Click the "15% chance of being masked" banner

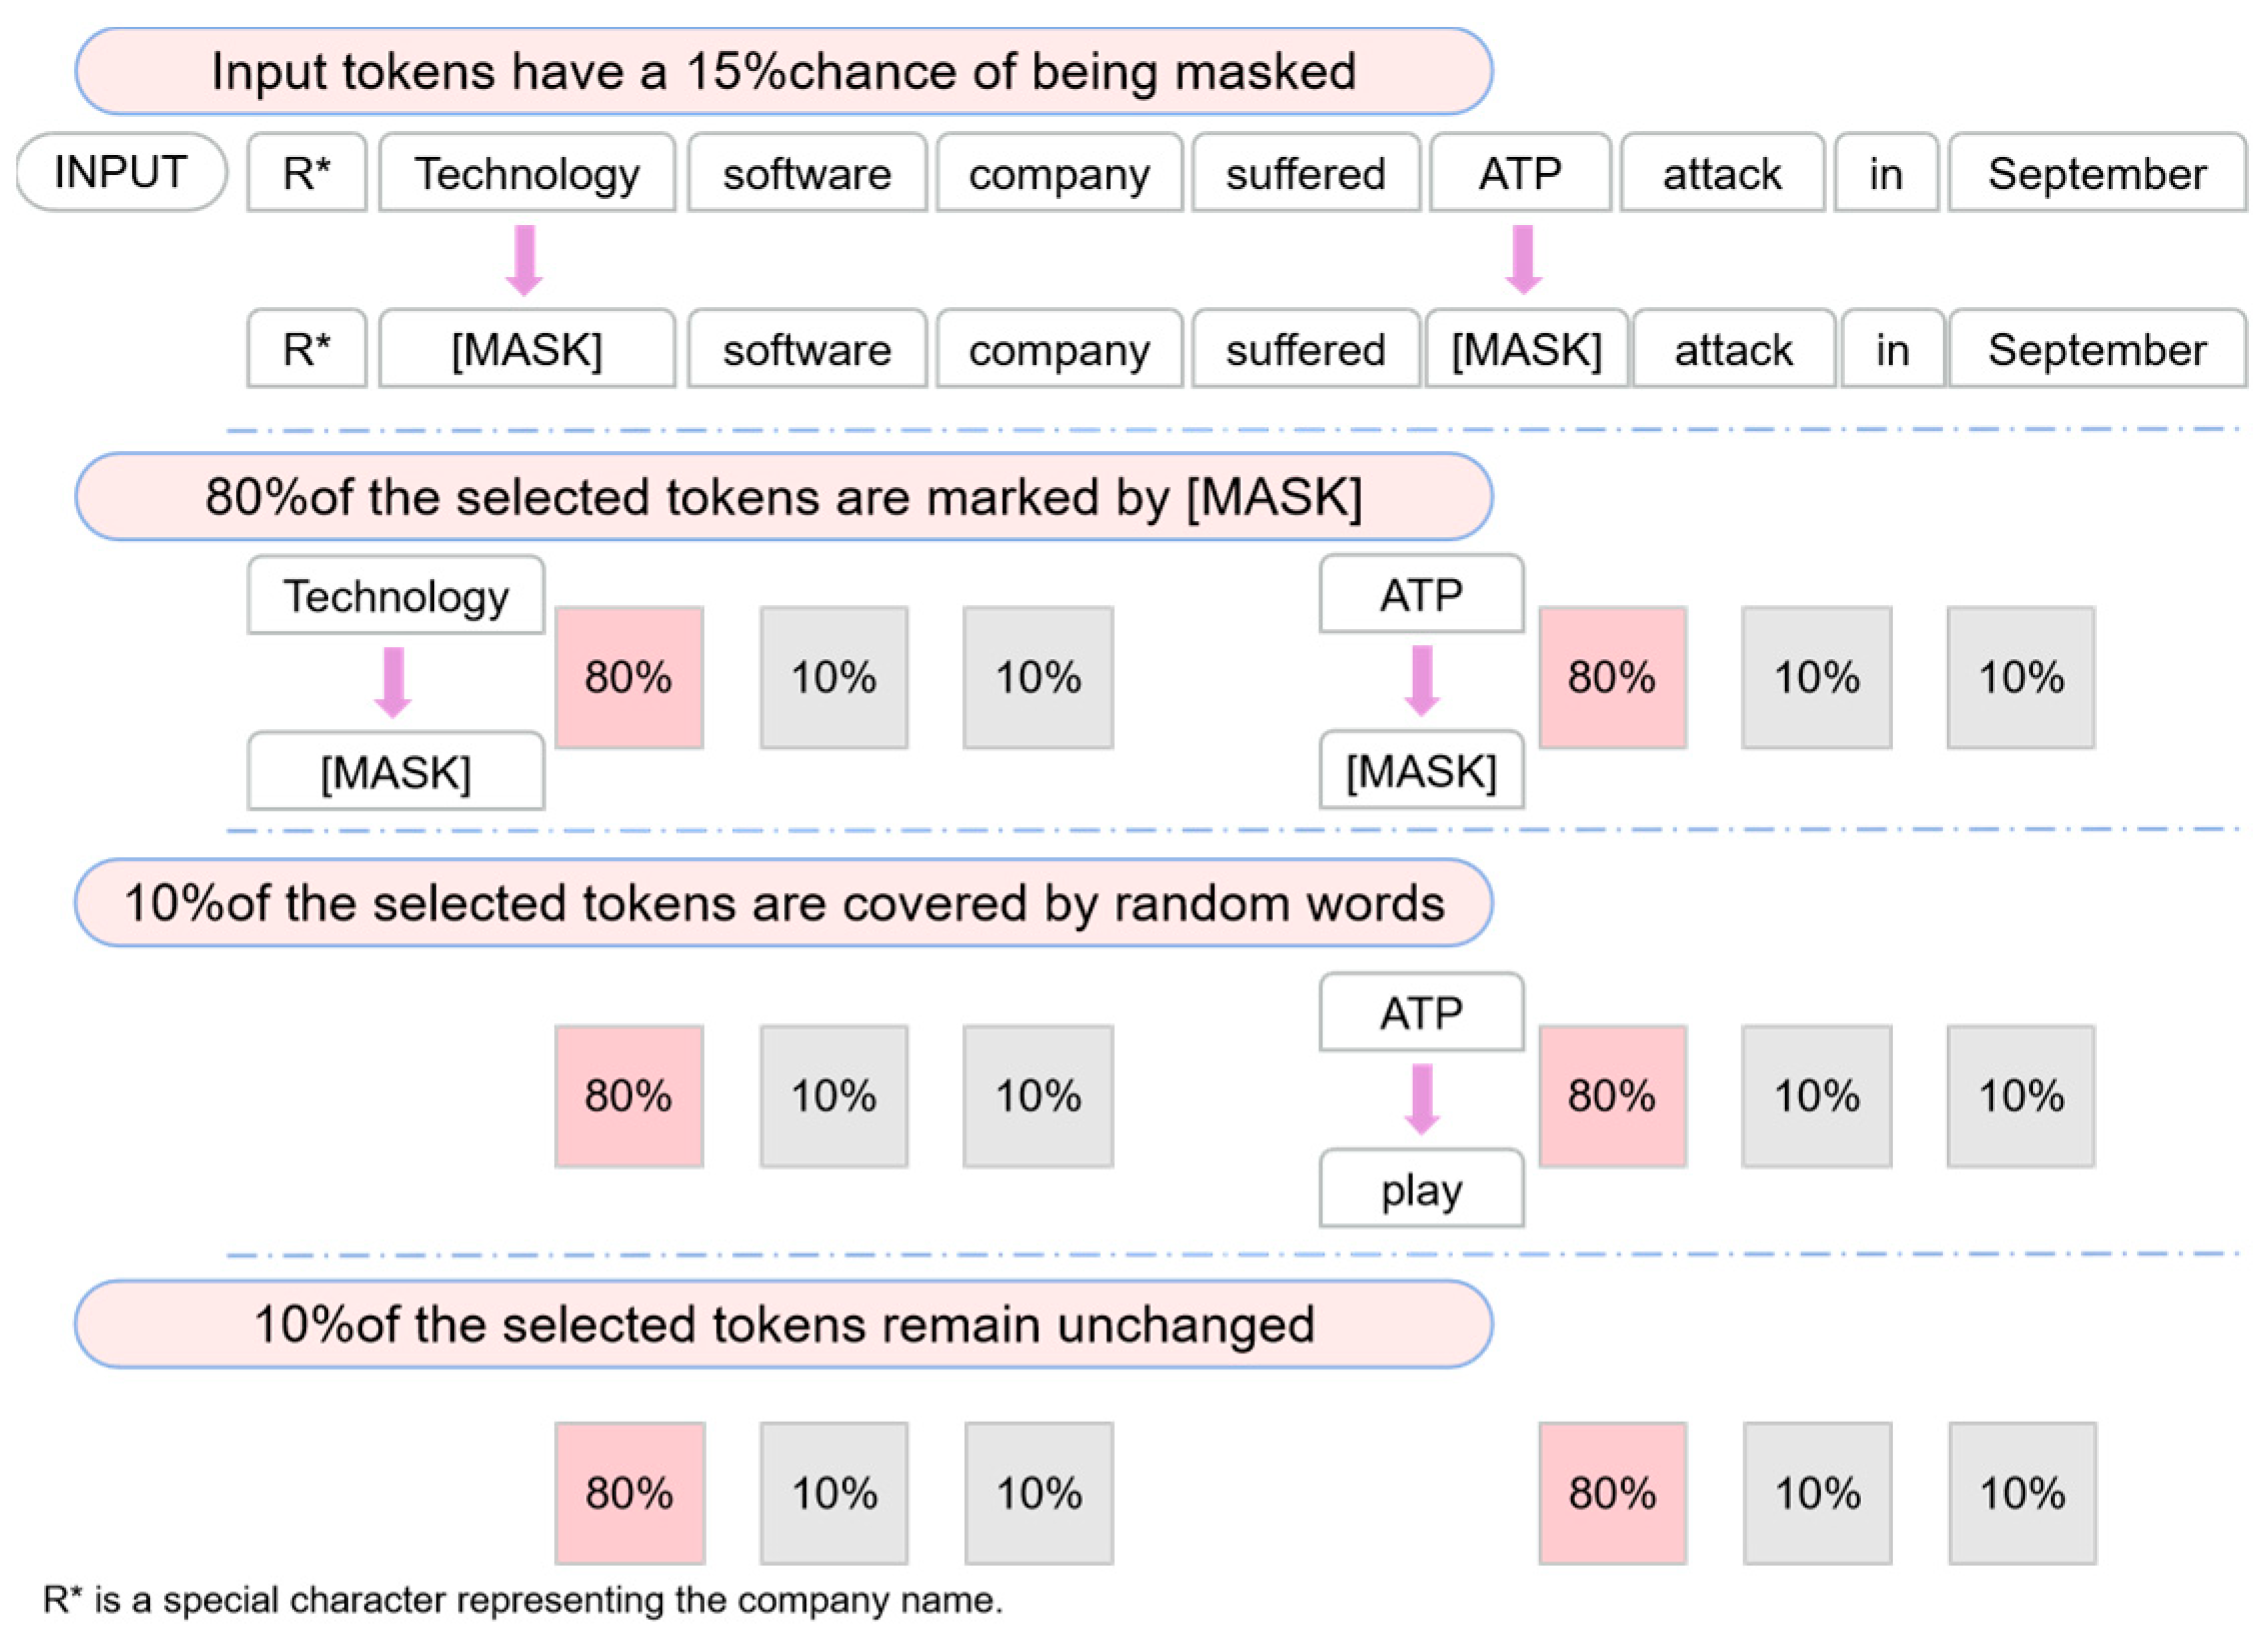784,72
